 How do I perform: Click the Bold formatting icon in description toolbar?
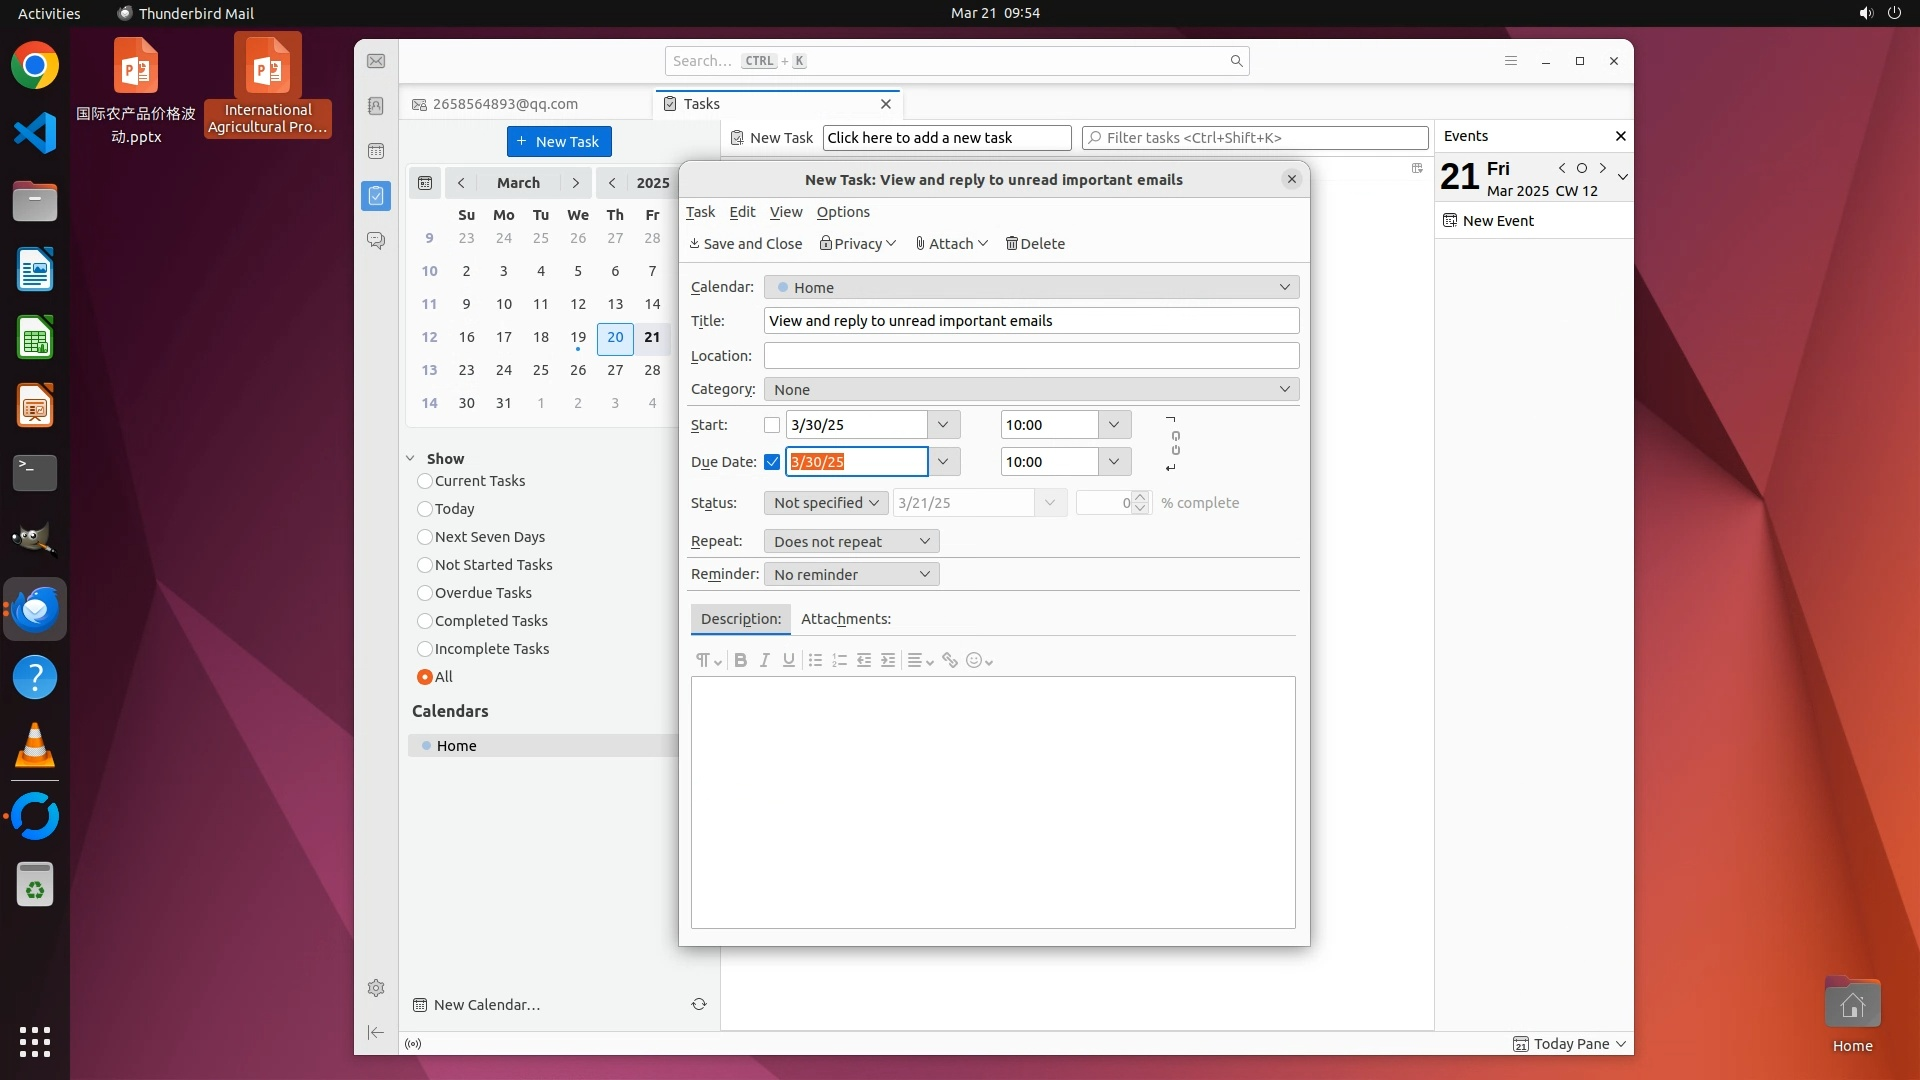pos(740,660)
